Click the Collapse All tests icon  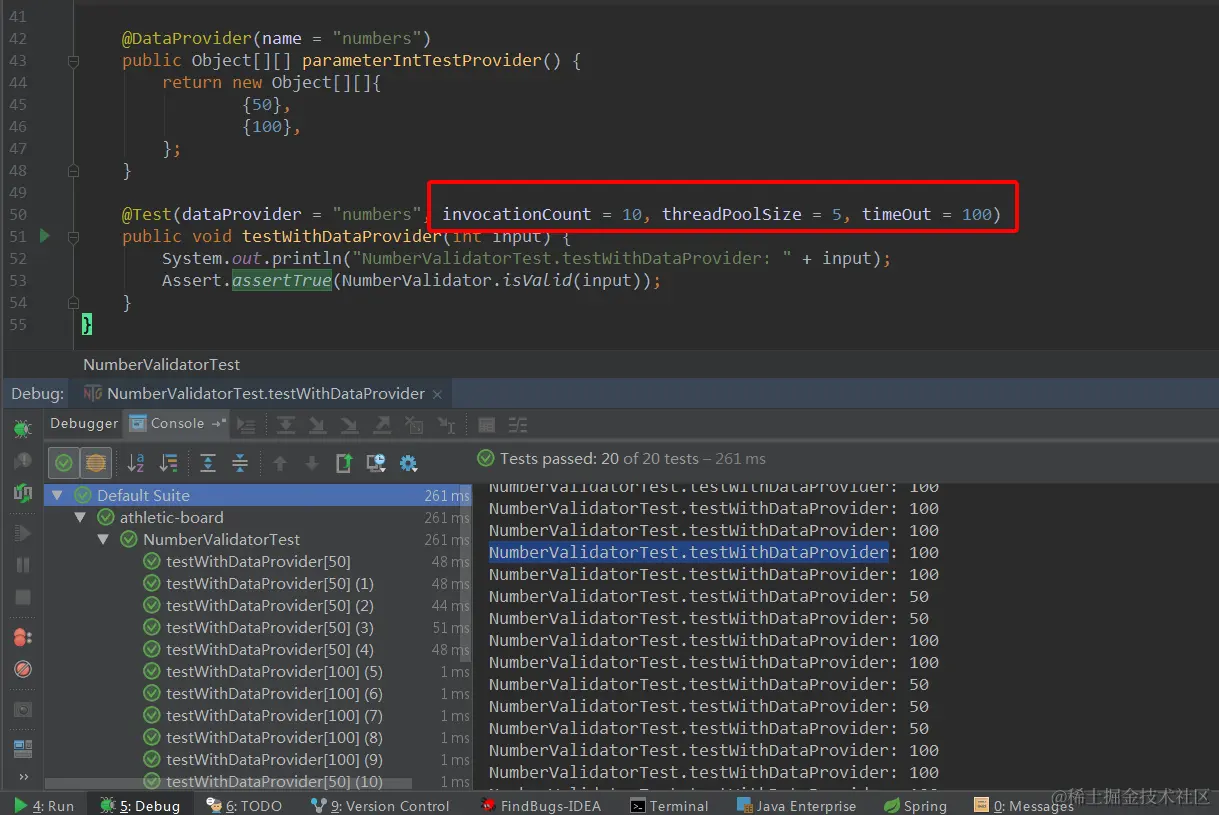[x=240, y=463]
